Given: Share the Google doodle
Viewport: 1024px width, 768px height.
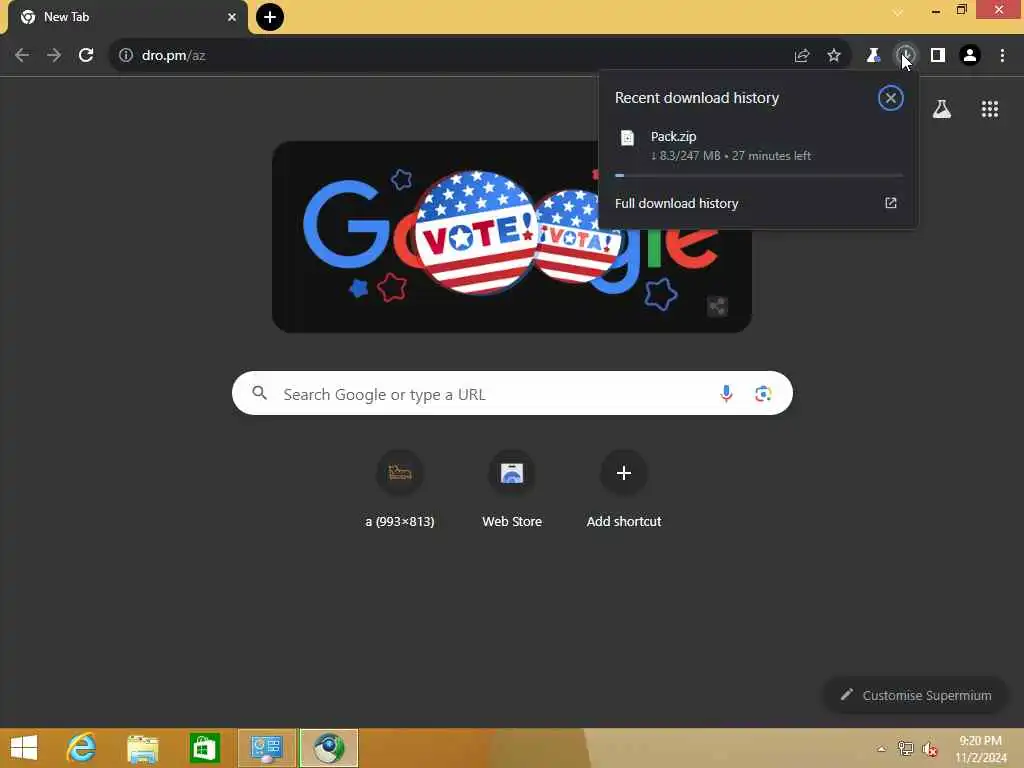Looking at the screenshot, I should click(717, 306).
